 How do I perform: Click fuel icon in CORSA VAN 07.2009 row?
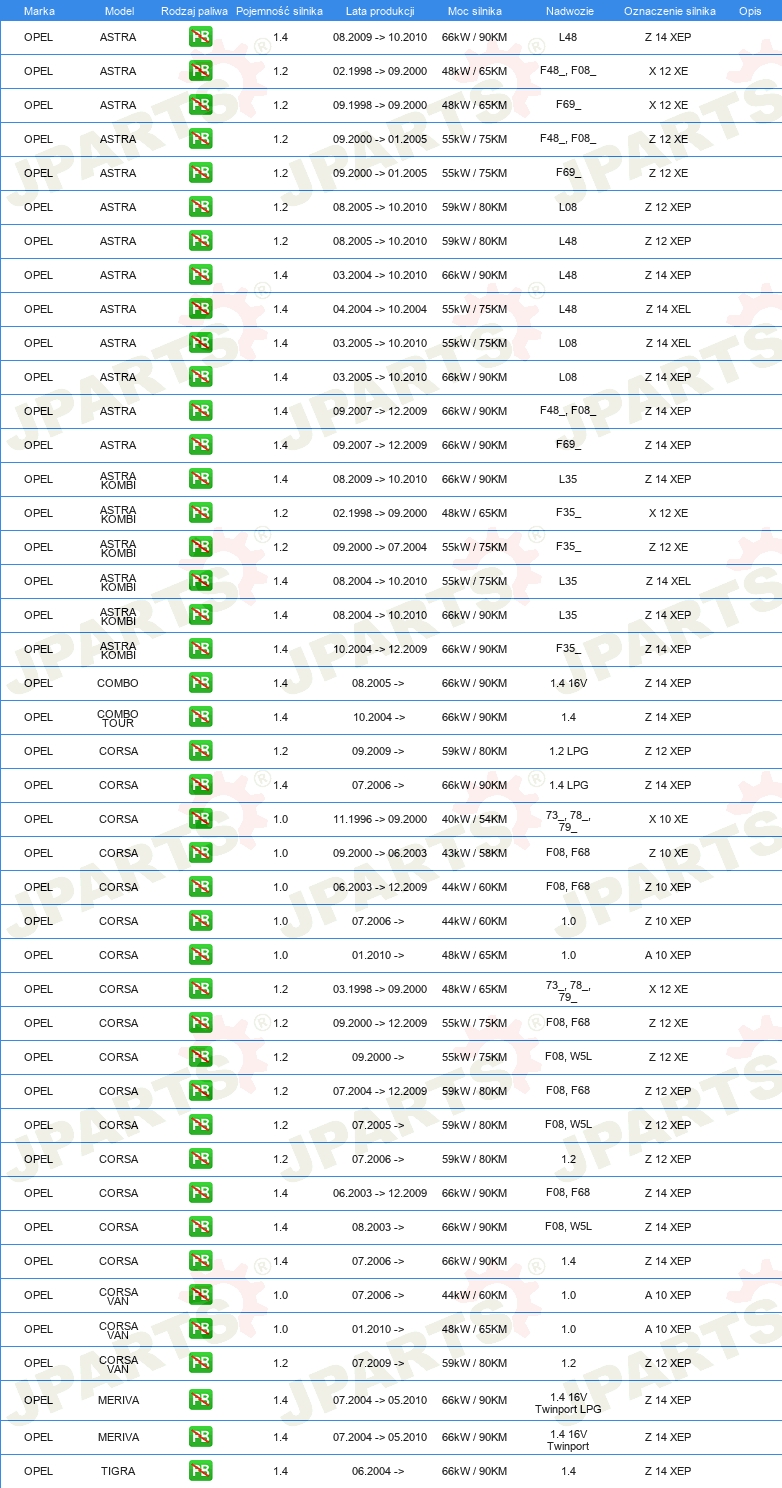[200, 1363]
